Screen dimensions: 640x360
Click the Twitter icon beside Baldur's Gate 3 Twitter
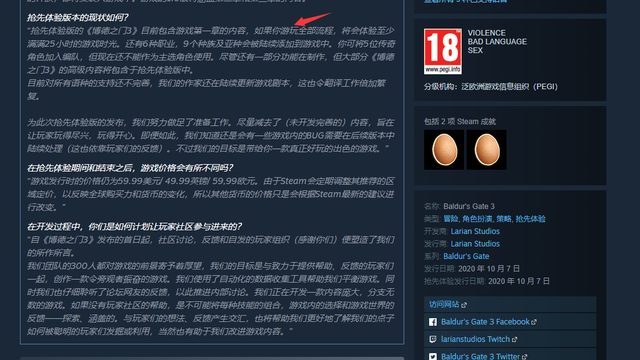click(x=433, y=356)
